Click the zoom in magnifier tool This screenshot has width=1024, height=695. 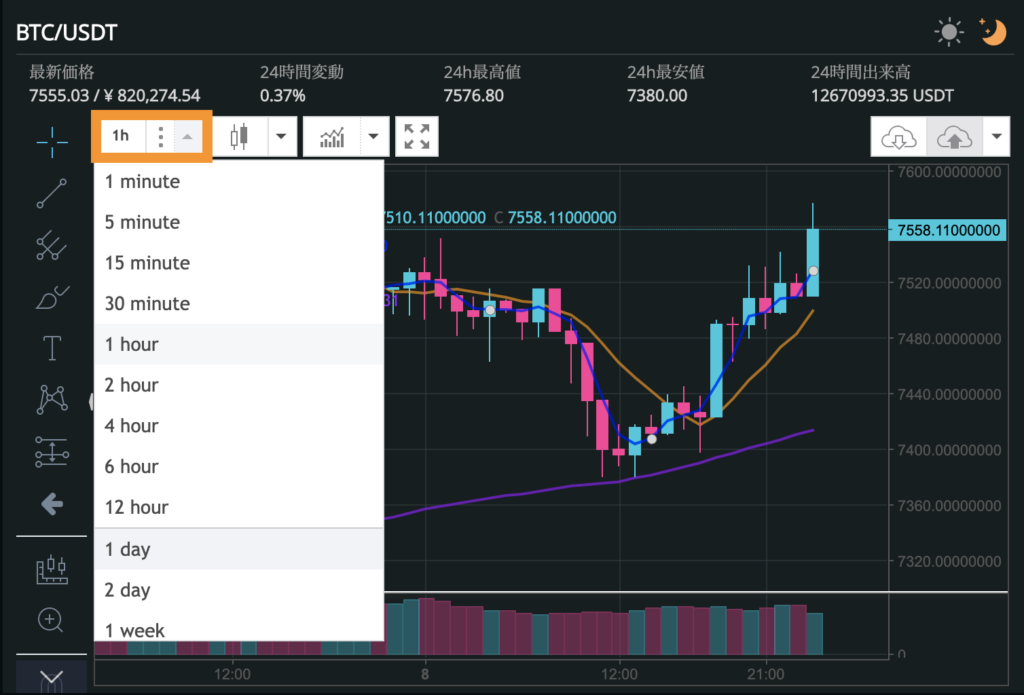(51, 620)
